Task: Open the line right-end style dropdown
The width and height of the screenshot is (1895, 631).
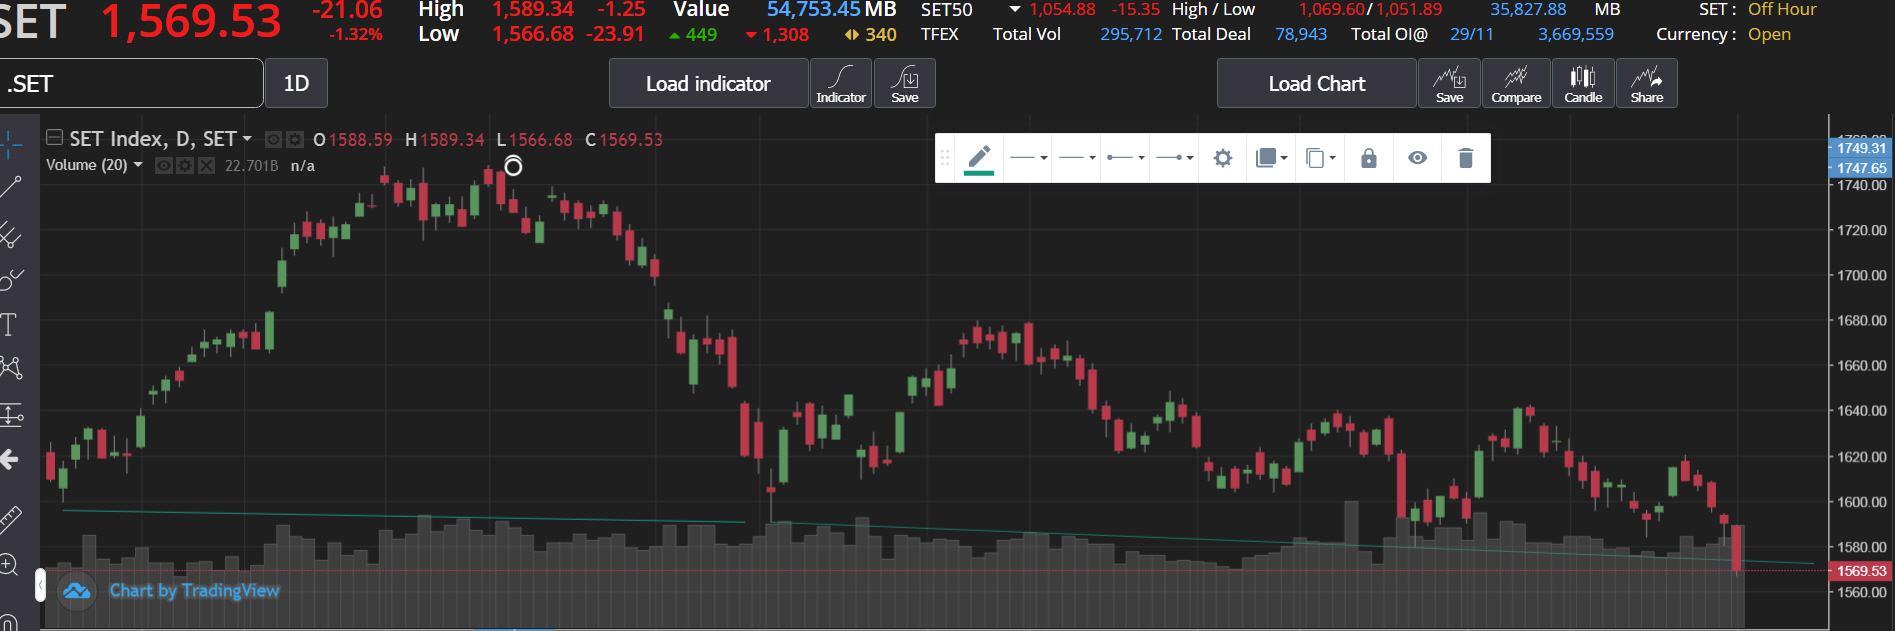Action: click(x=1175, y=158)
